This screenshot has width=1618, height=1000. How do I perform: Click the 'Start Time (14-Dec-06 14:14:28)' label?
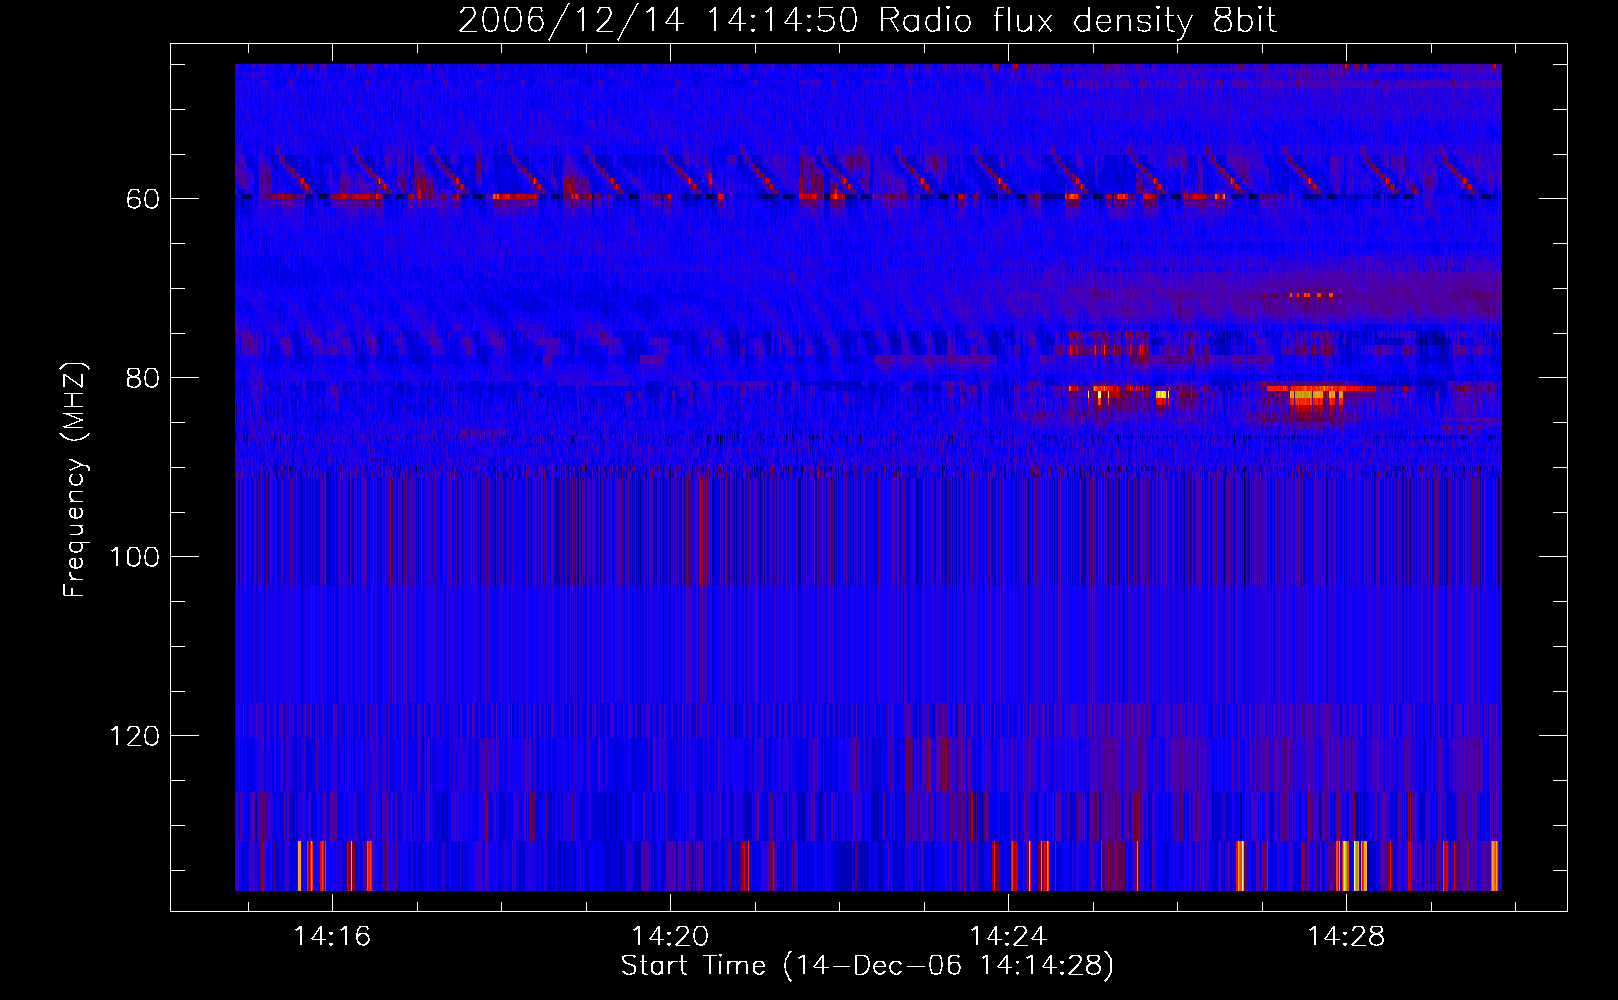click(x=867, y=966)
